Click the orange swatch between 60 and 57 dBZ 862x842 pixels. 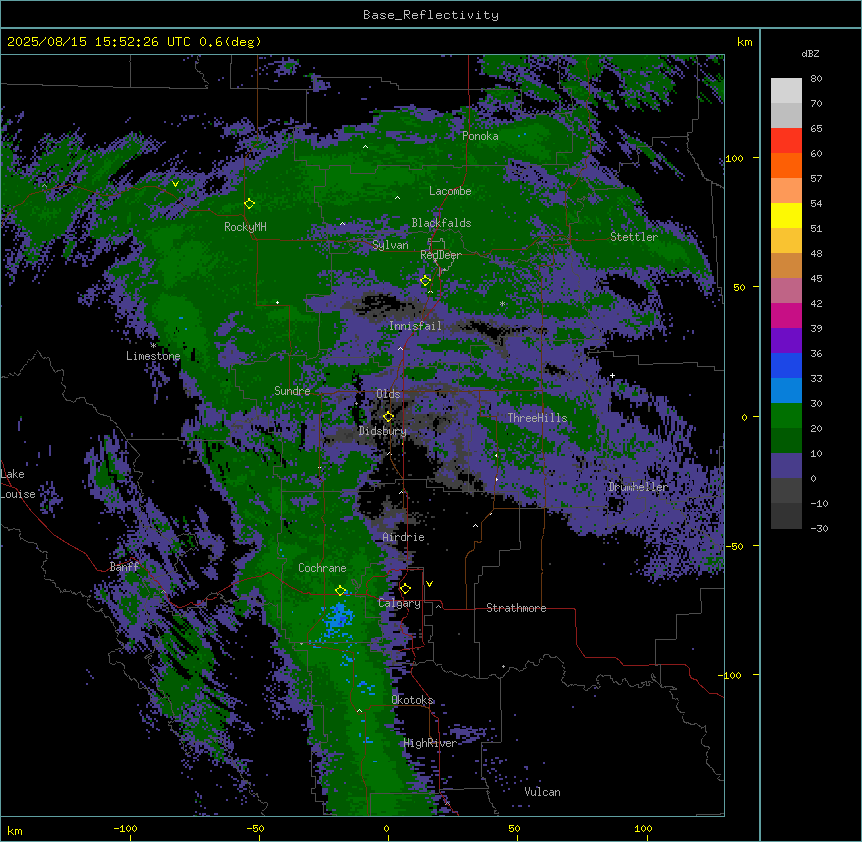coord(786,166)
